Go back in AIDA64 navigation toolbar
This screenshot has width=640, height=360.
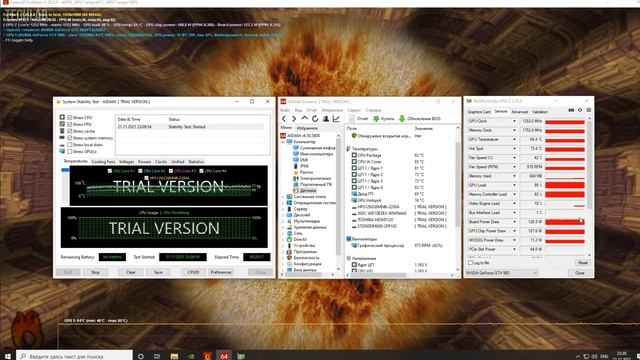pyautogui.click(x=284, y=119)
